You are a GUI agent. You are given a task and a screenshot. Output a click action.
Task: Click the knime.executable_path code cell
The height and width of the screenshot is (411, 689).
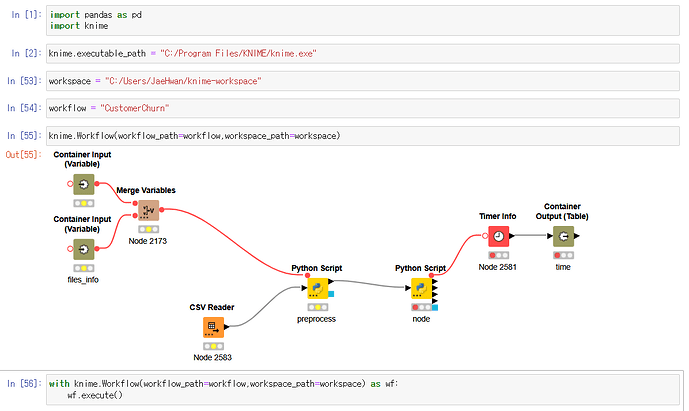tap(363, 54)
